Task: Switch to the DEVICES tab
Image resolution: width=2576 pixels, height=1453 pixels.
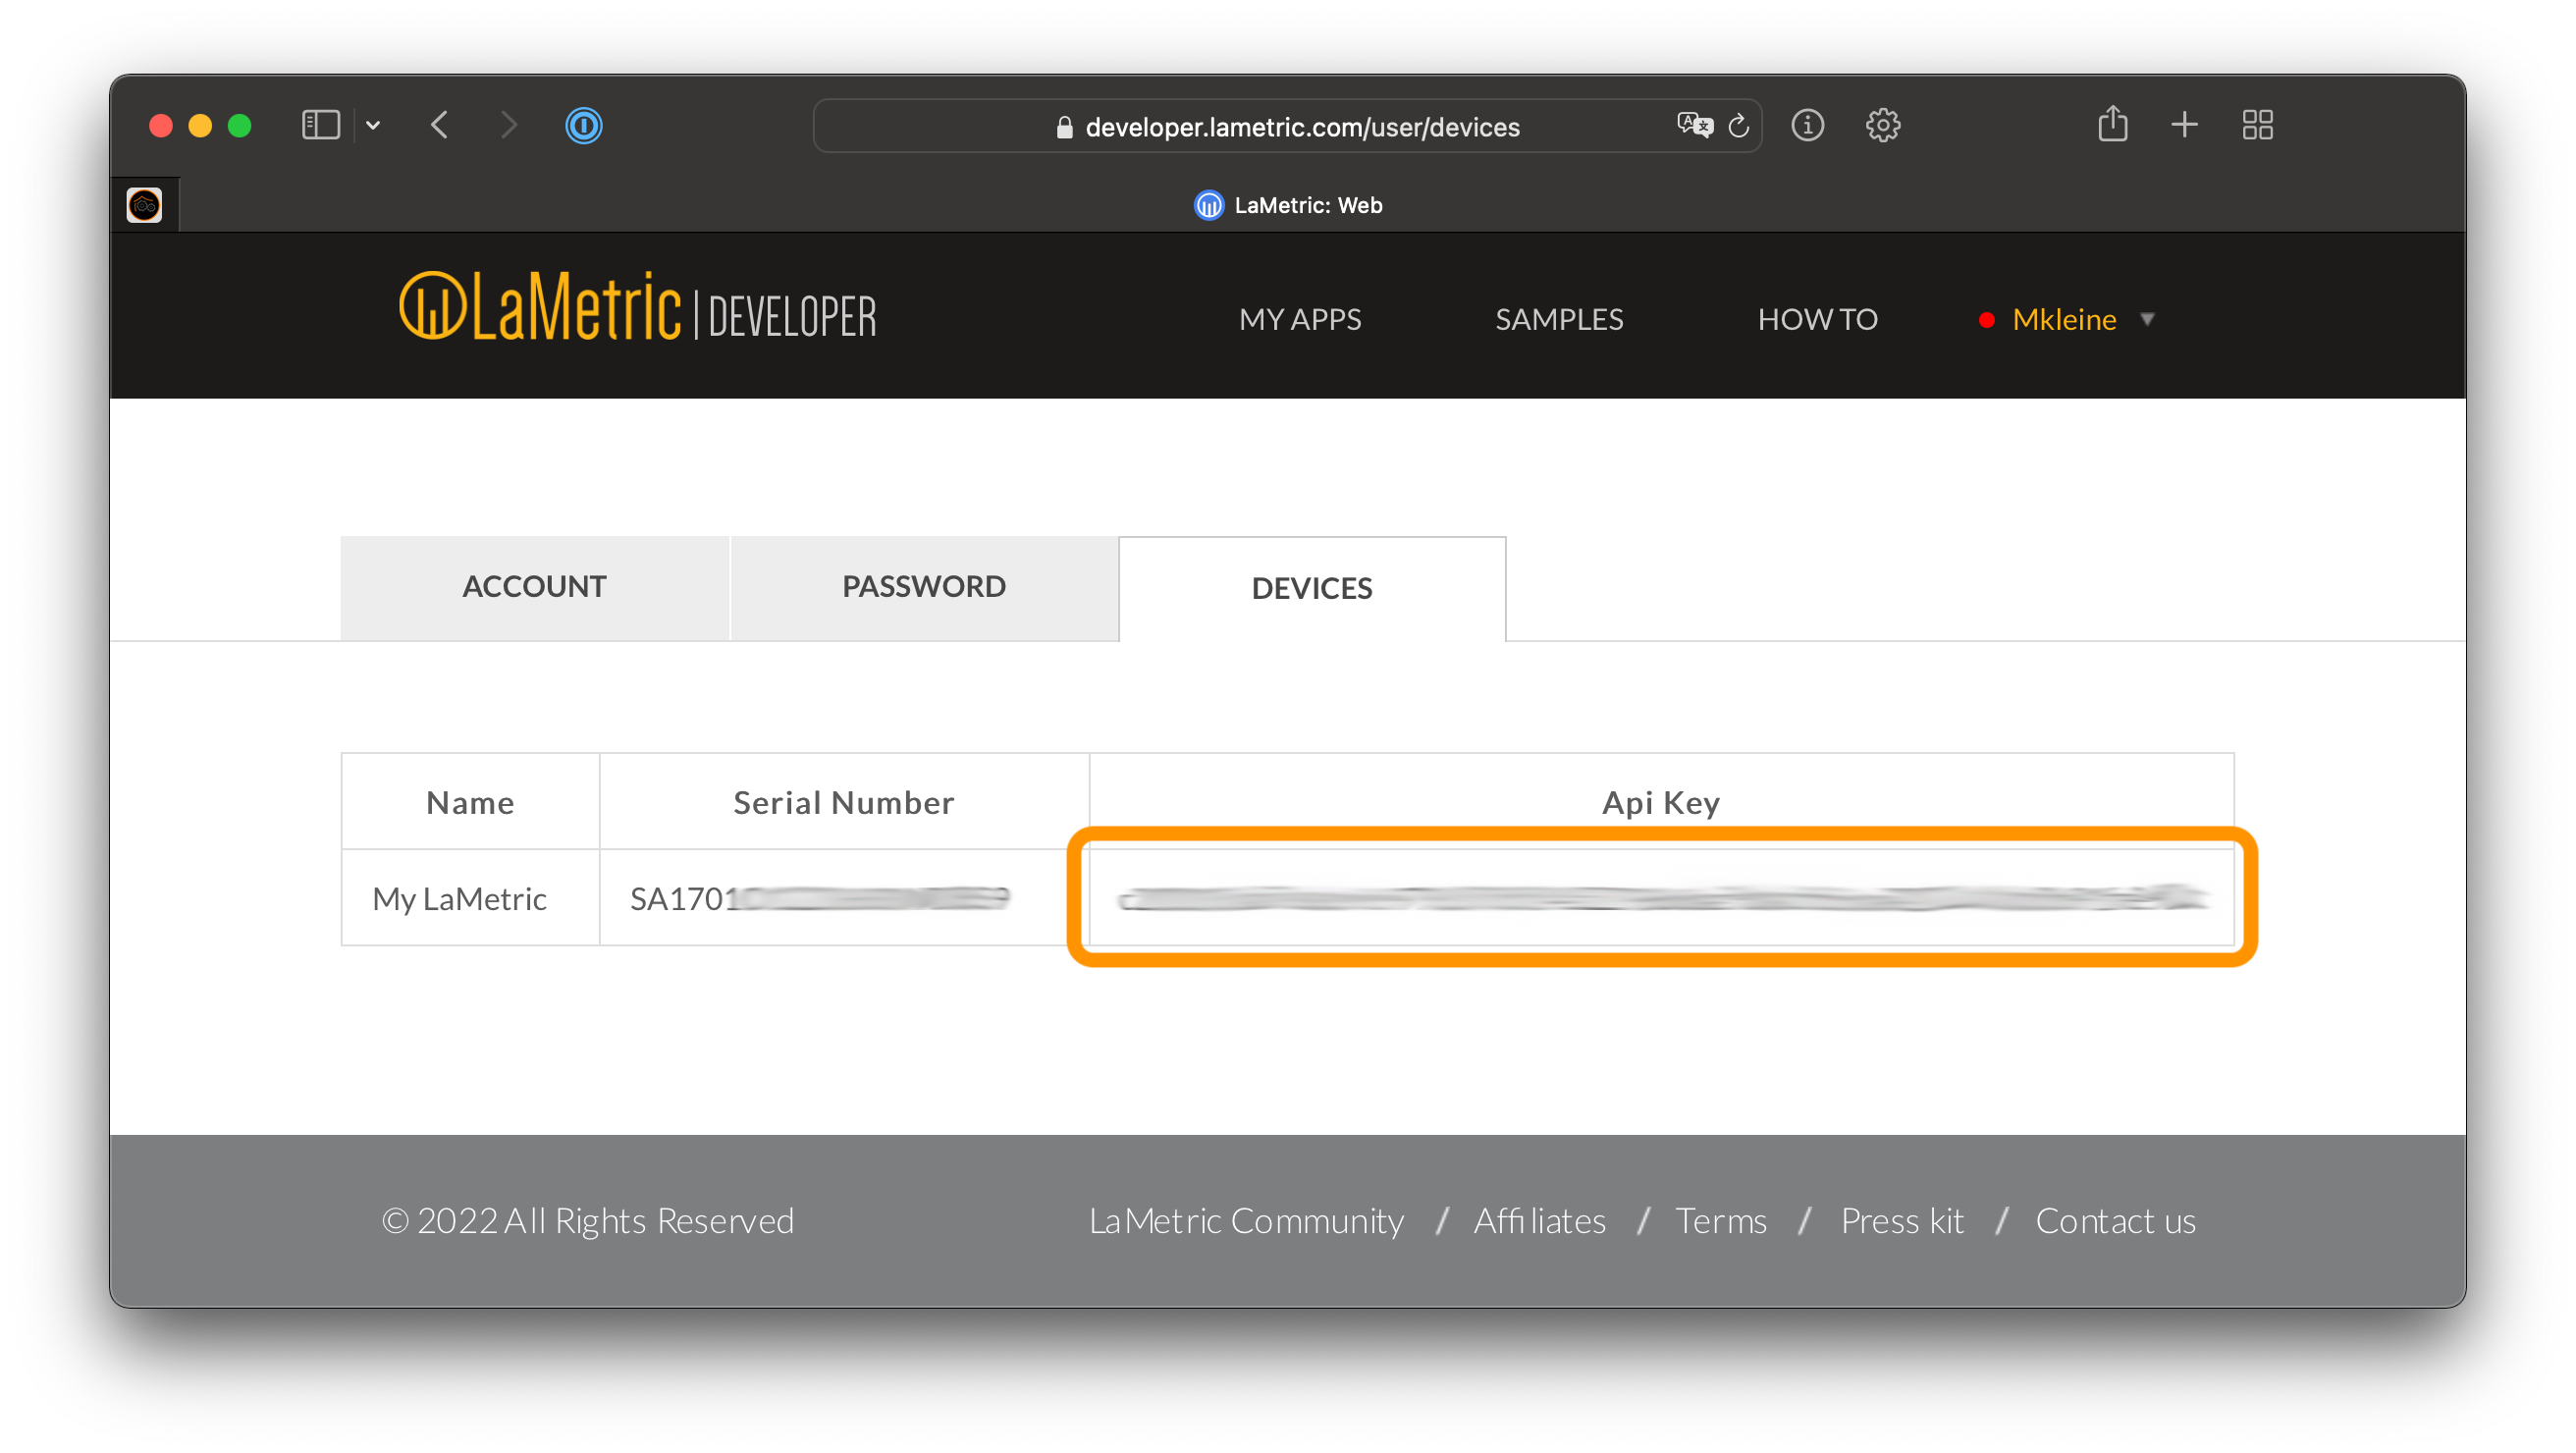Action: pos(1312,589)
